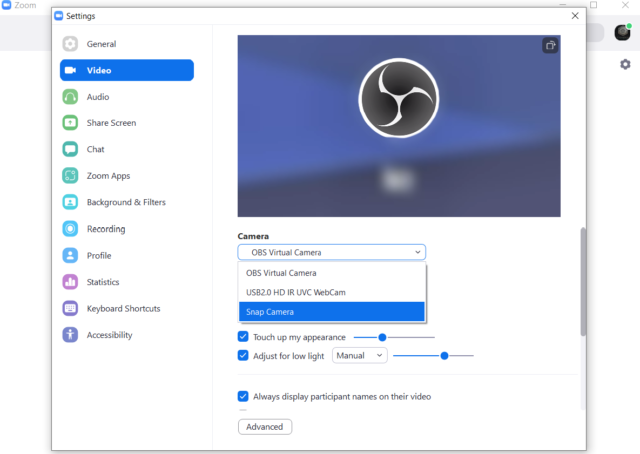Click the Video camera sidebar icon
The height and width of the screenshot is (454, 640).
(70, 70)
